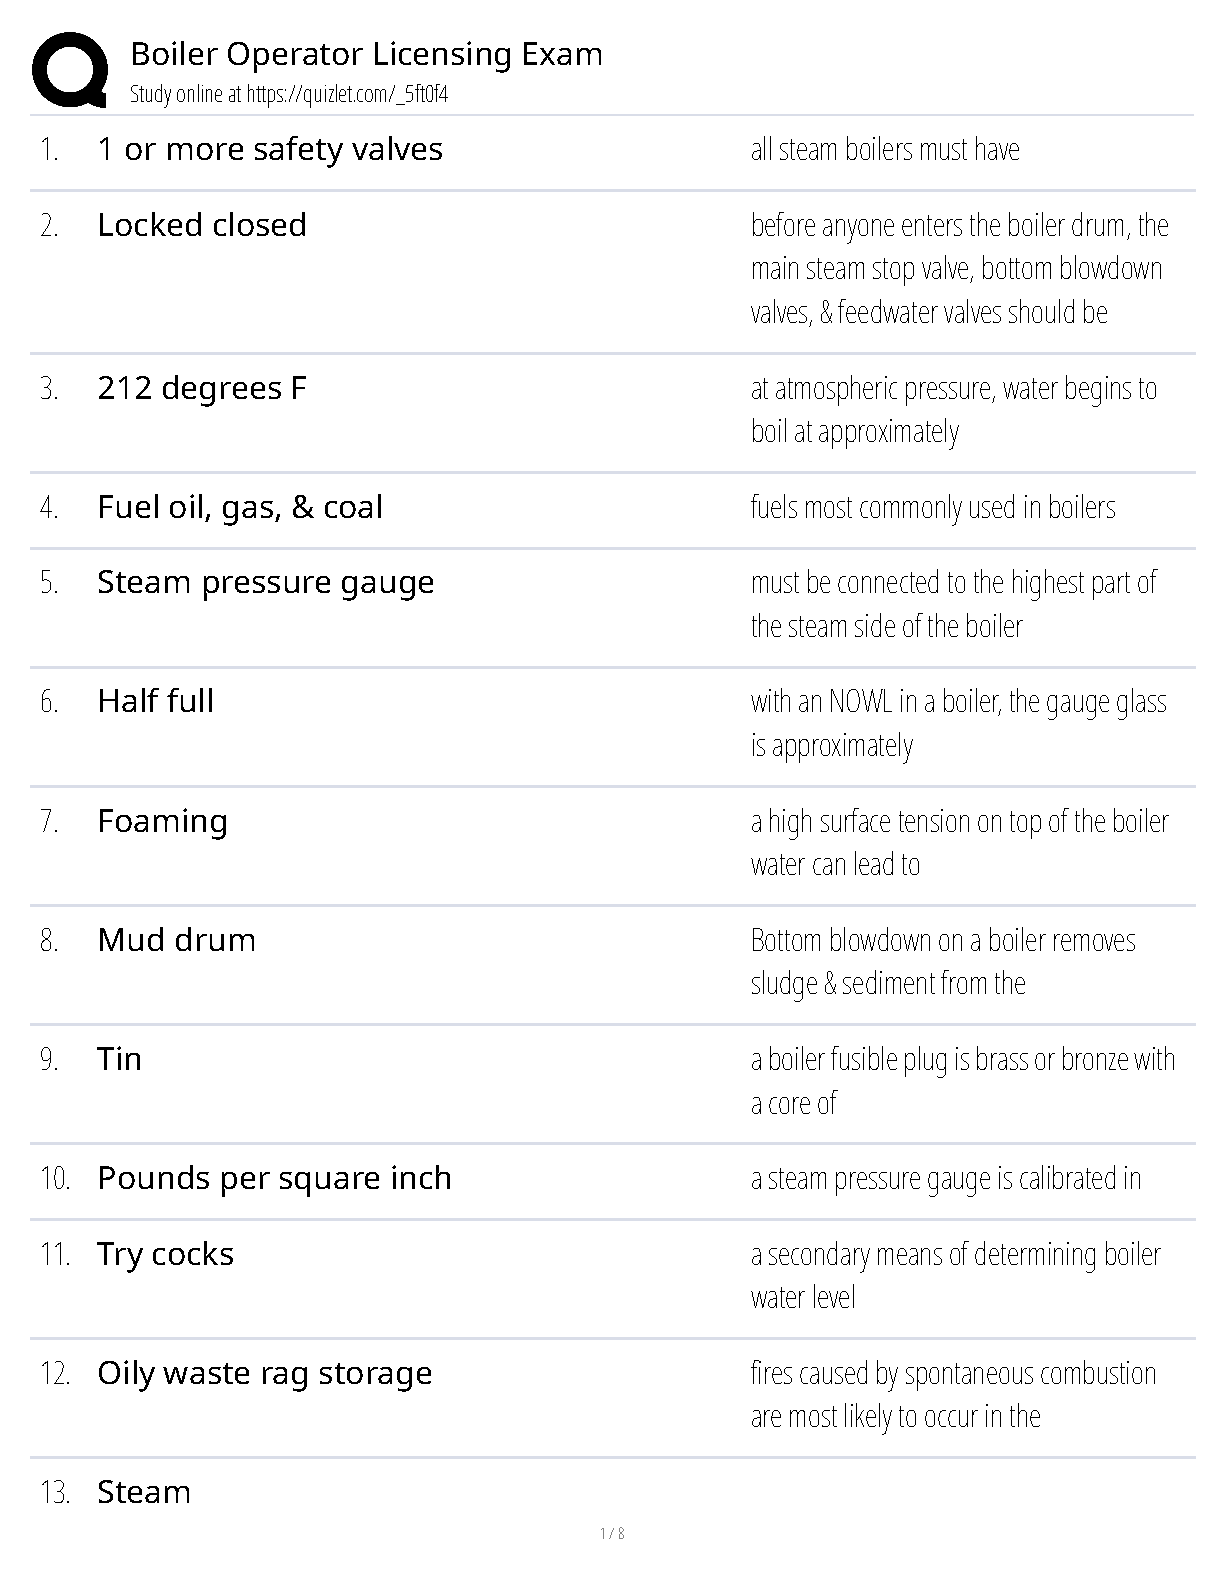Select the 'Tin' term
Image resolution: width=1224 pixels, height=1584 pixels.
[120, 1060]
